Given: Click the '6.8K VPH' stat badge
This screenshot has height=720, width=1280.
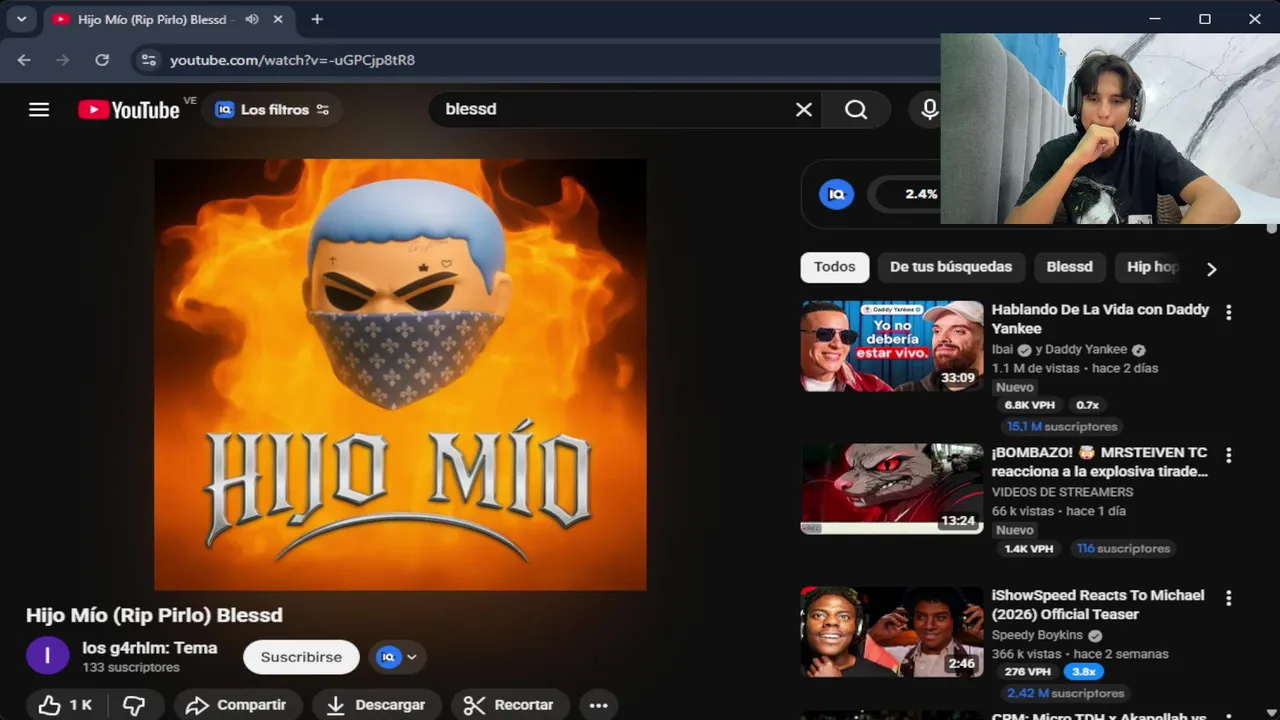Looking at the screenshot, I should coord(1029,406).
